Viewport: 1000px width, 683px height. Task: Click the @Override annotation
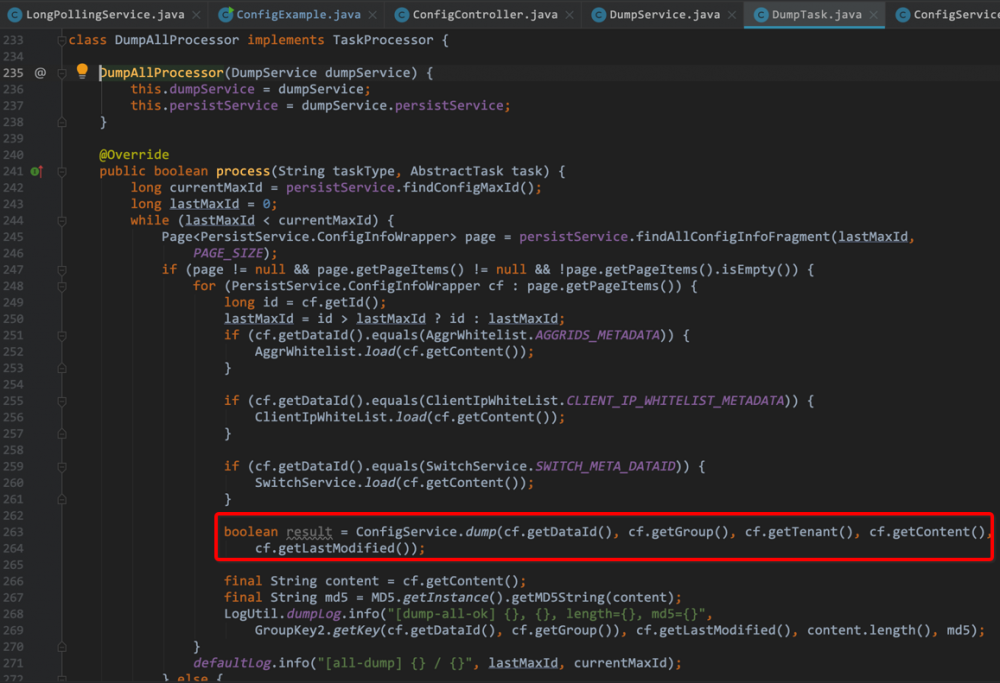134,154
